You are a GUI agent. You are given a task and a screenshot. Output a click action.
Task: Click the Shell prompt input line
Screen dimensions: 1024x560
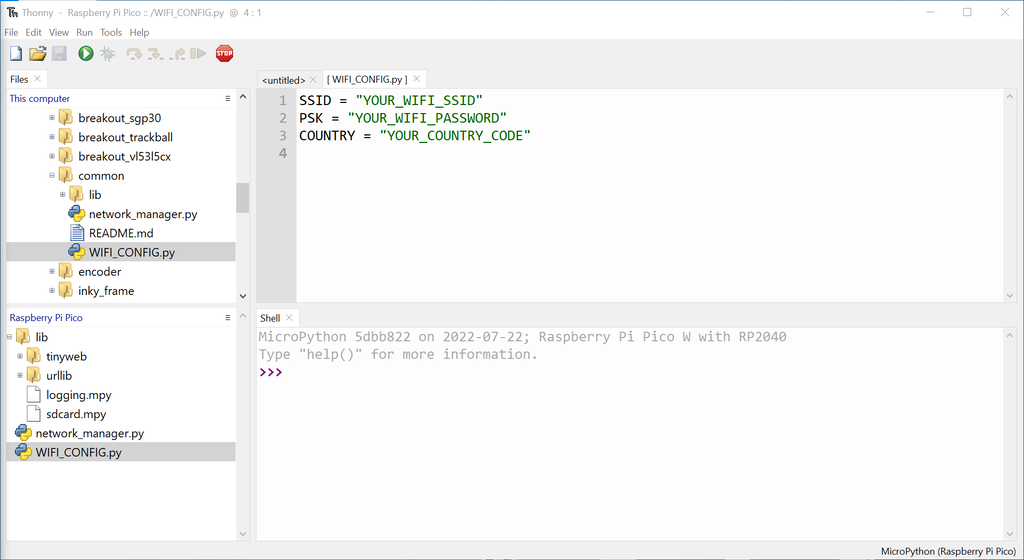600,372
